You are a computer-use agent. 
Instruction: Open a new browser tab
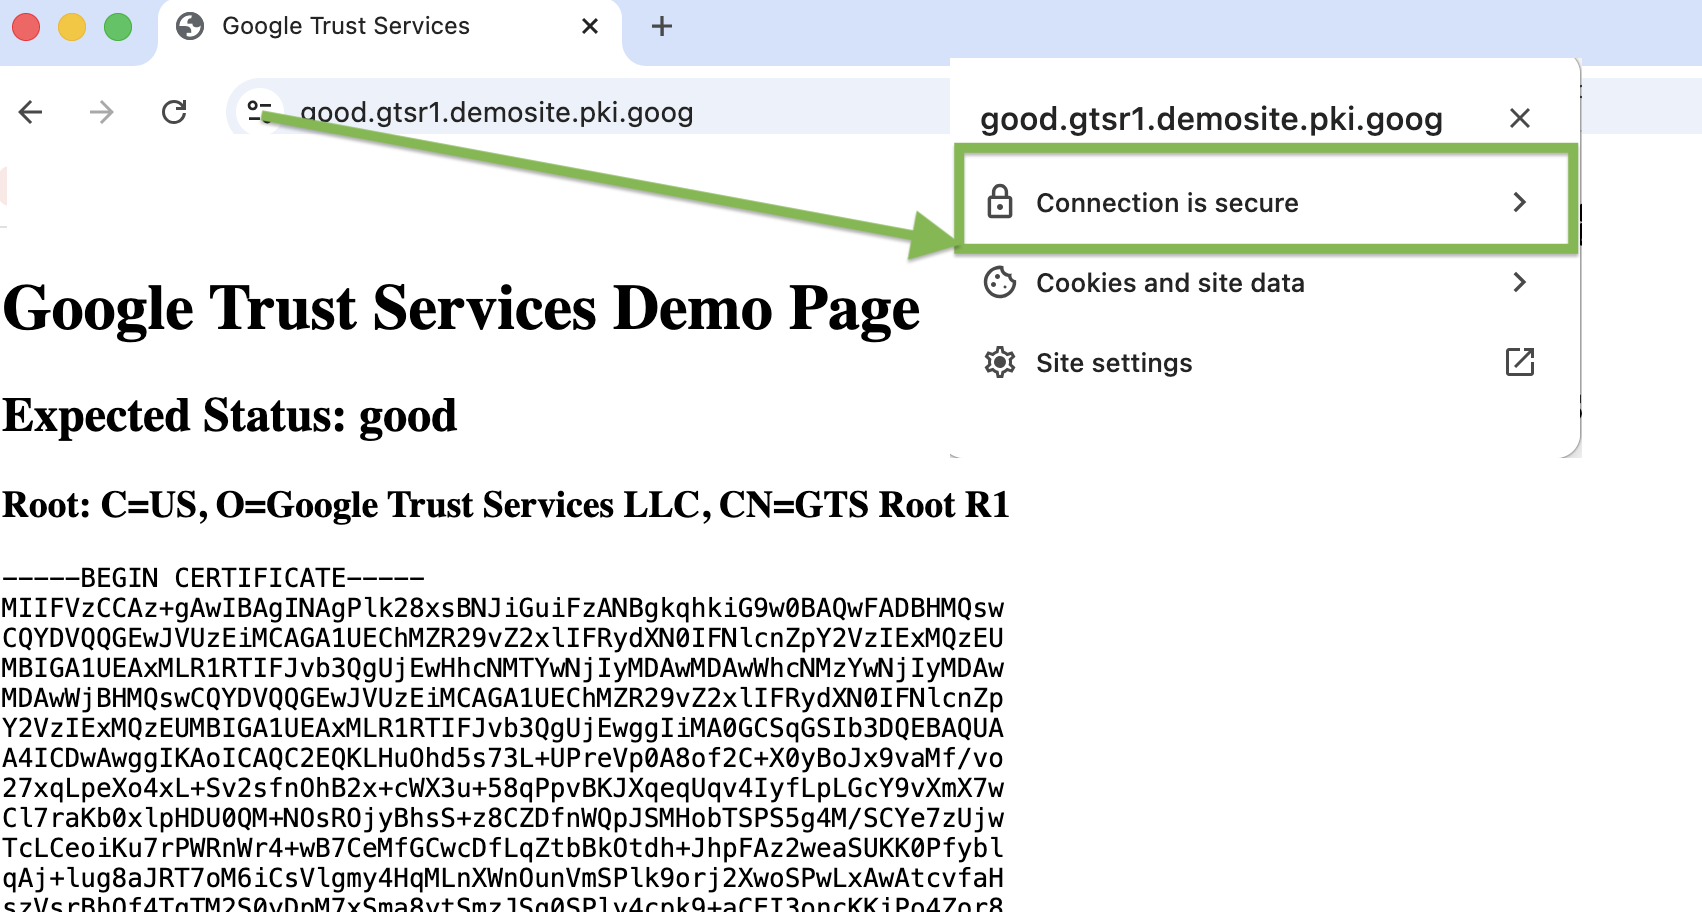[662, 26]
